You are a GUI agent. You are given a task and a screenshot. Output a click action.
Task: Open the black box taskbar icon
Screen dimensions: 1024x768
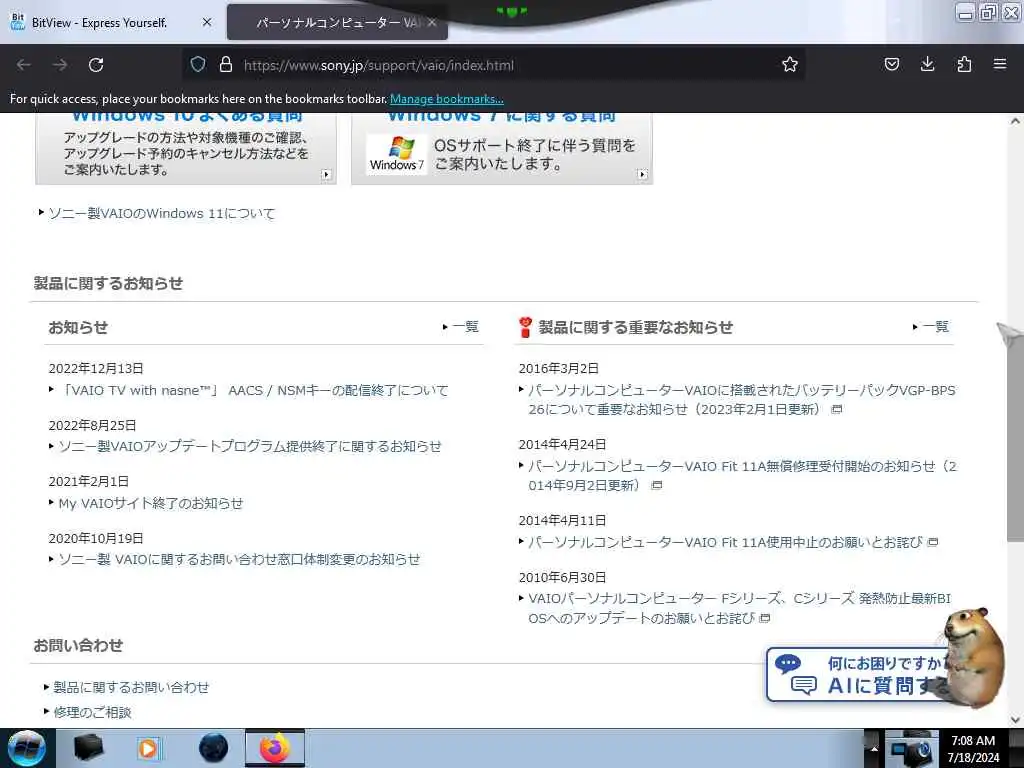pos(88,748)
